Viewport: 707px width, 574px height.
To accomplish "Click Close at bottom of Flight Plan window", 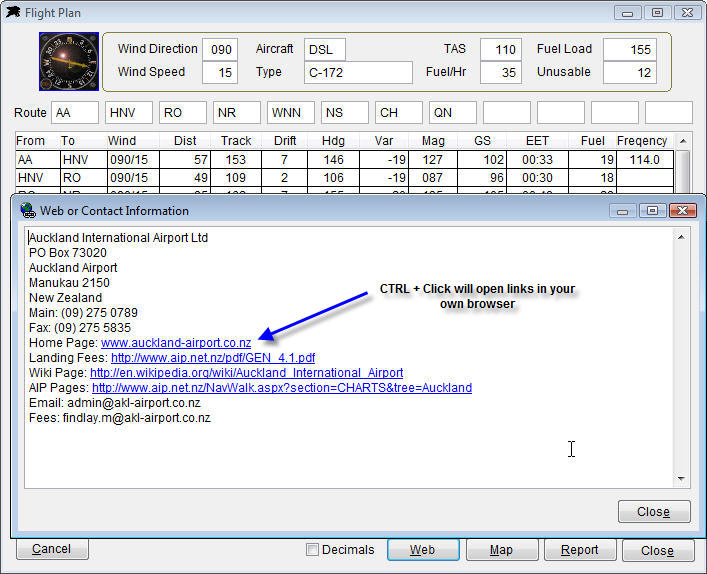I will coord(657,551).
